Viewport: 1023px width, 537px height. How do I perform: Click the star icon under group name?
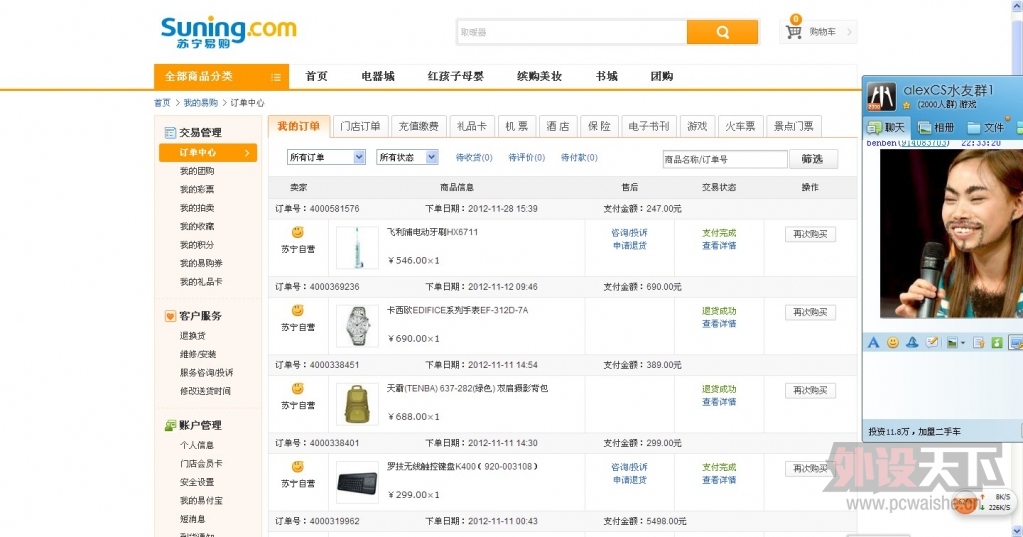click(x=906, y=105)
